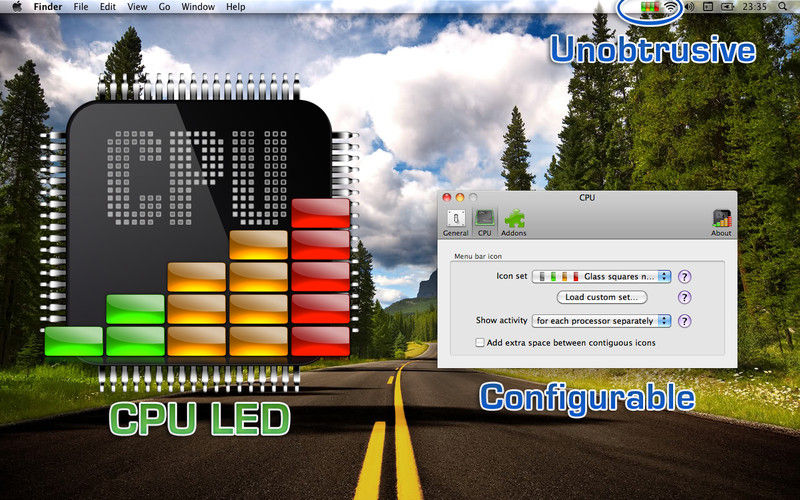This screenshot has width=800, height=500.
Task: Open Spotlight search magnifier
Action: point(783,7)
